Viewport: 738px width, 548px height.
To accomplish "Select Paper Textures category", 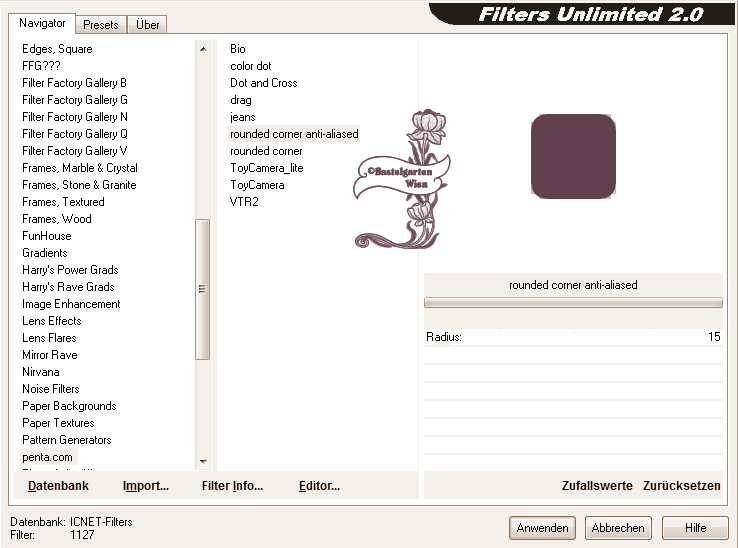I will [58, 423].
